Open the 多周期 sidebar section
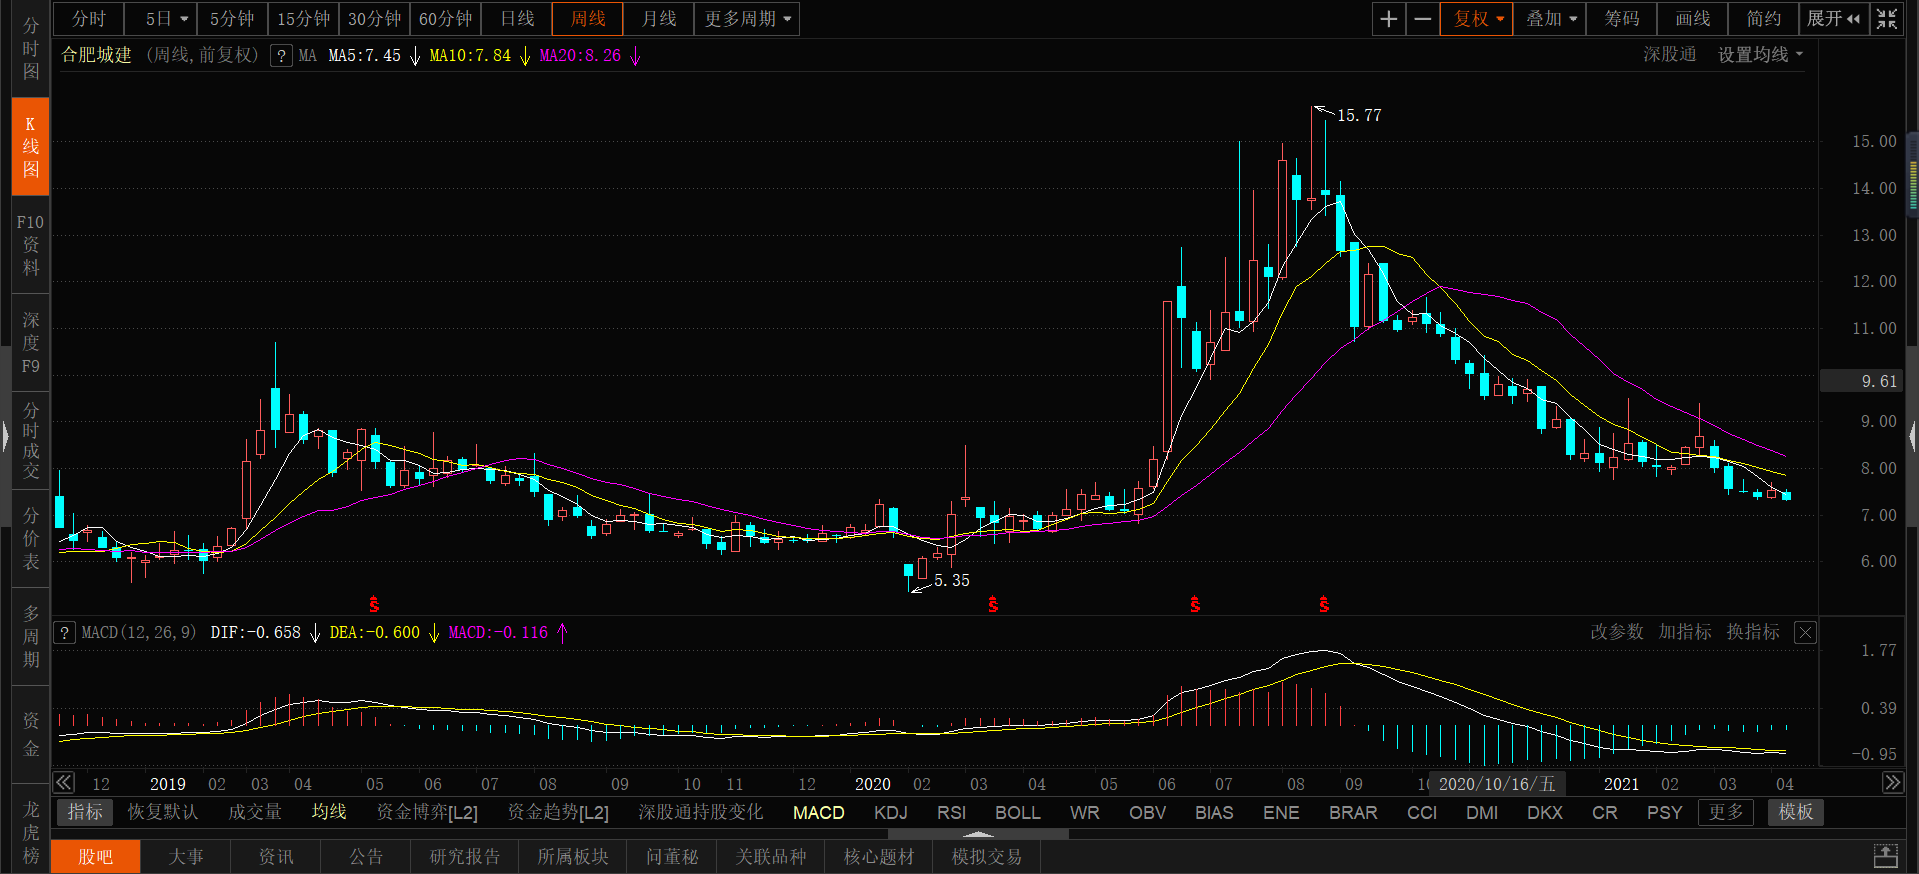 click(x=31, y=637)
